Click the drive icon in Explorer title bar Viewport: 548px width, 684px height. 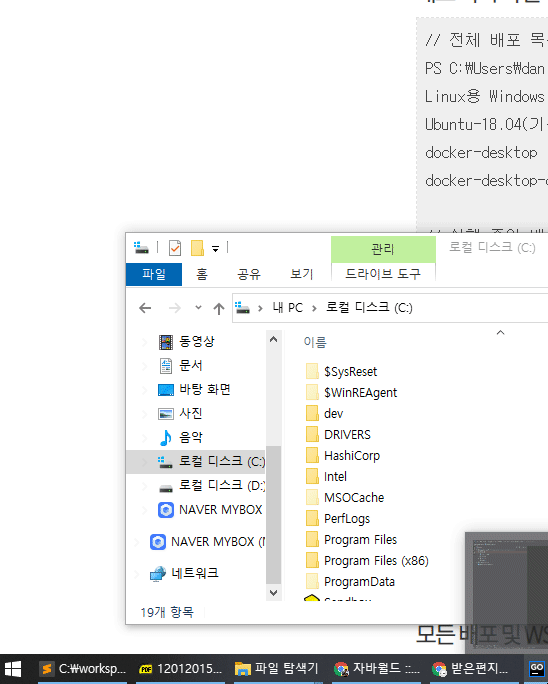pos(141,248)
